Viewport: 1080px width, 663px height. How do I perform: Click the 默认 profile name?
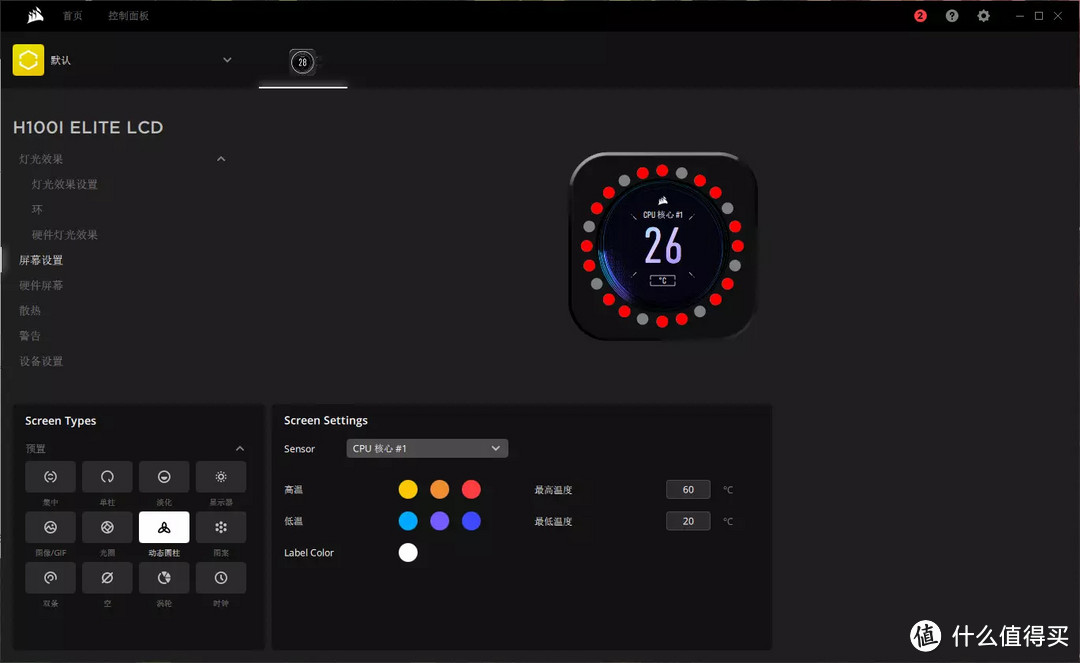61,60
